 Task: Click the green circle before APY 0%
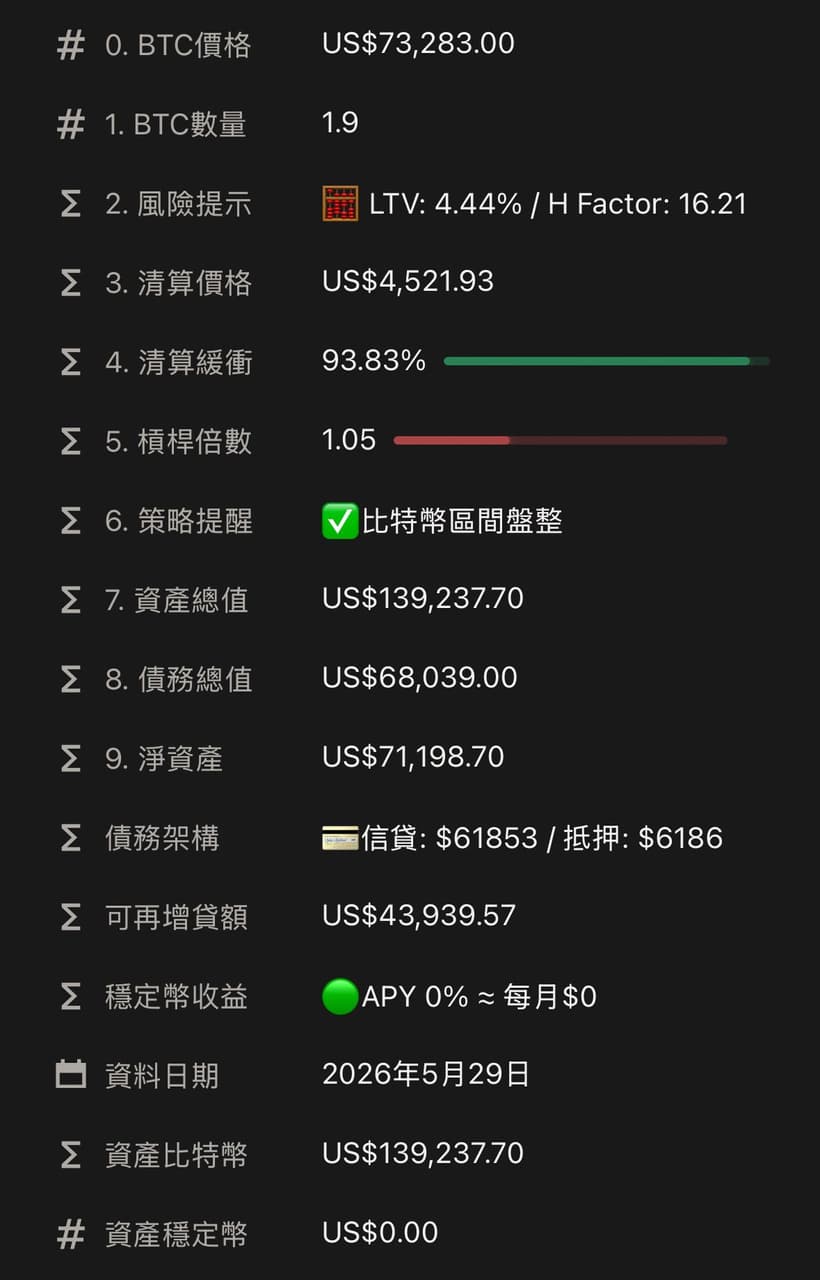click(x=340, y=997)
